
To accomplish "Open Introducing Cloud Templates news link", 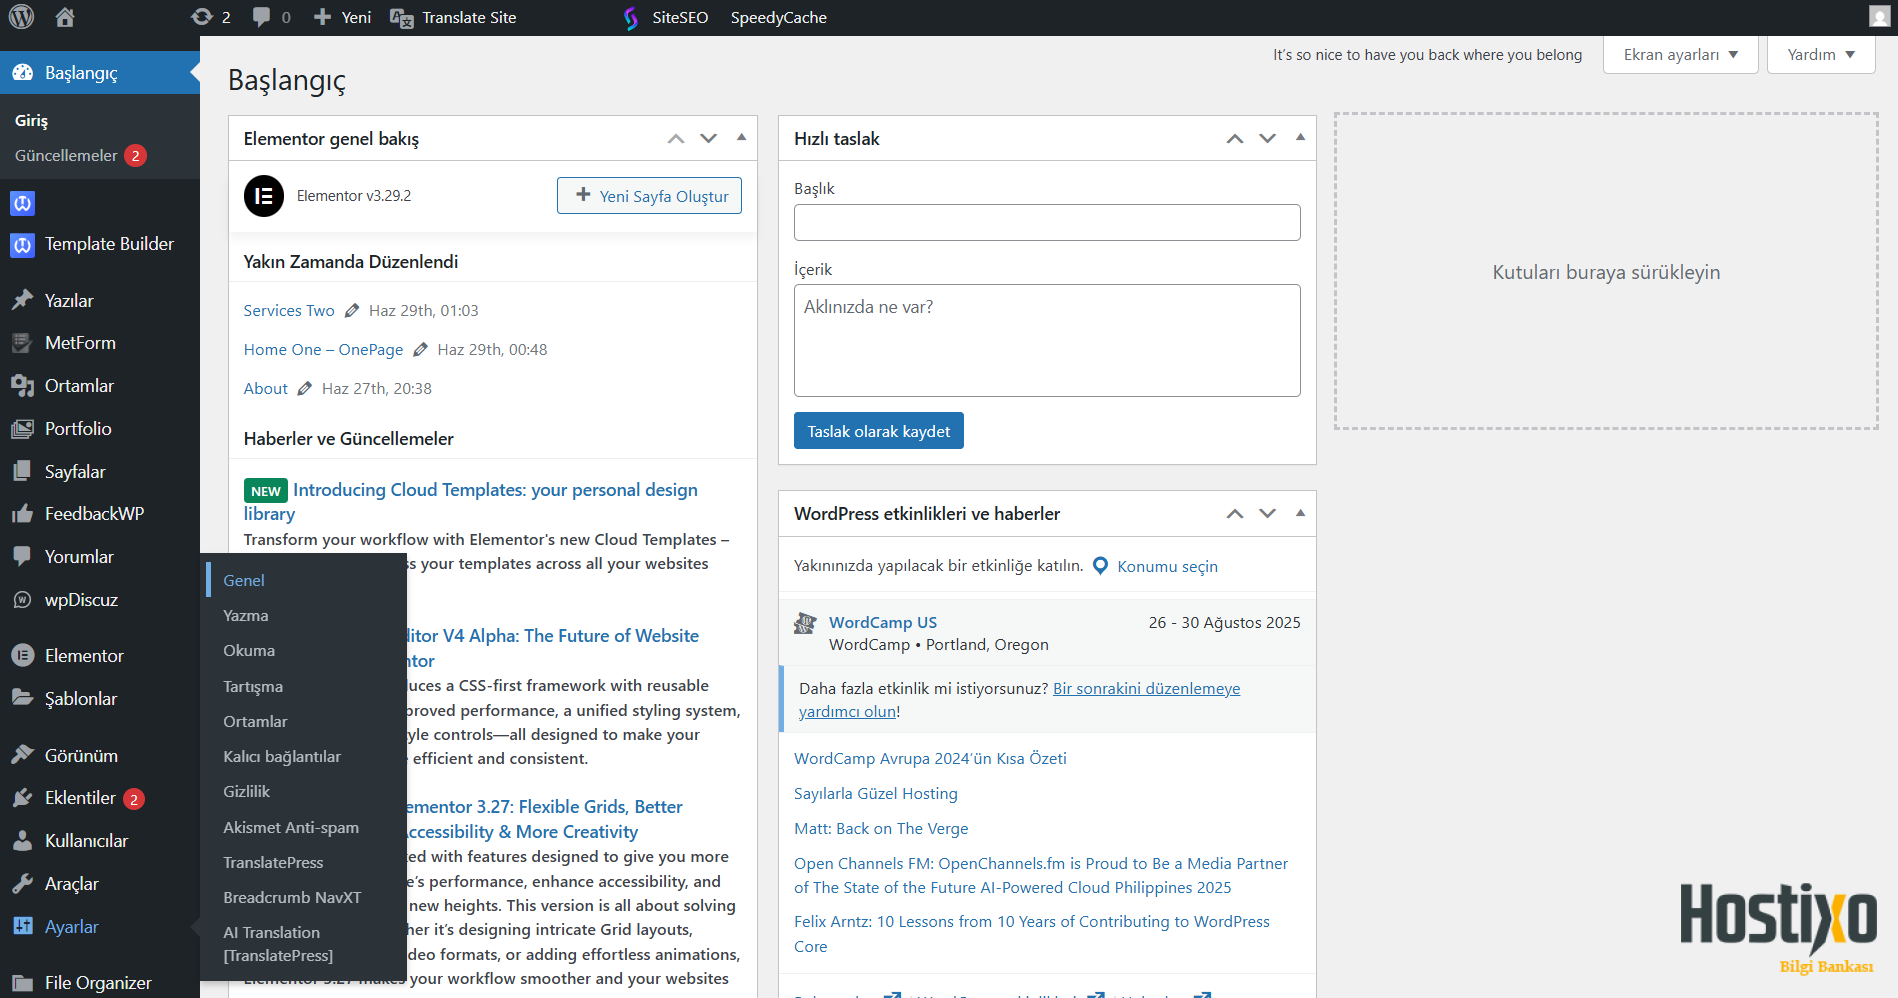I will pos(471,502).
